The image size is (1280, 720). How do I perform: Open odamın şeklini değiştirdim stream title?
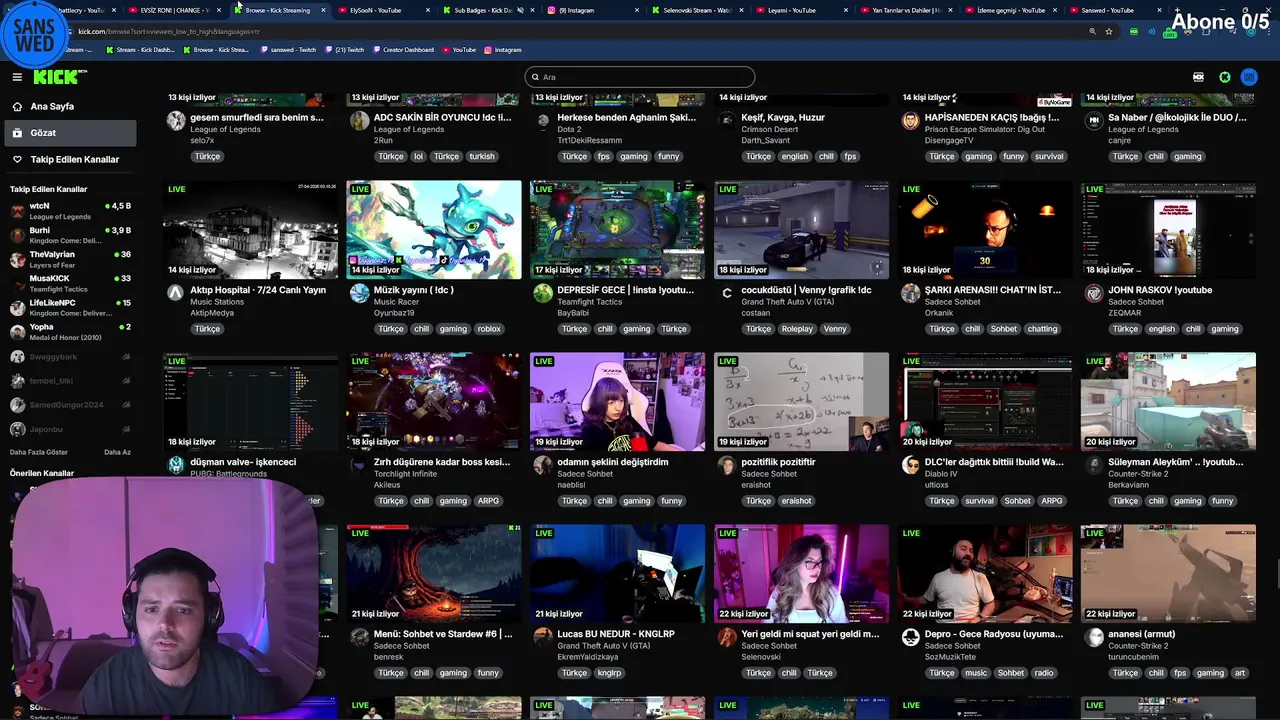tap(613, 462)
